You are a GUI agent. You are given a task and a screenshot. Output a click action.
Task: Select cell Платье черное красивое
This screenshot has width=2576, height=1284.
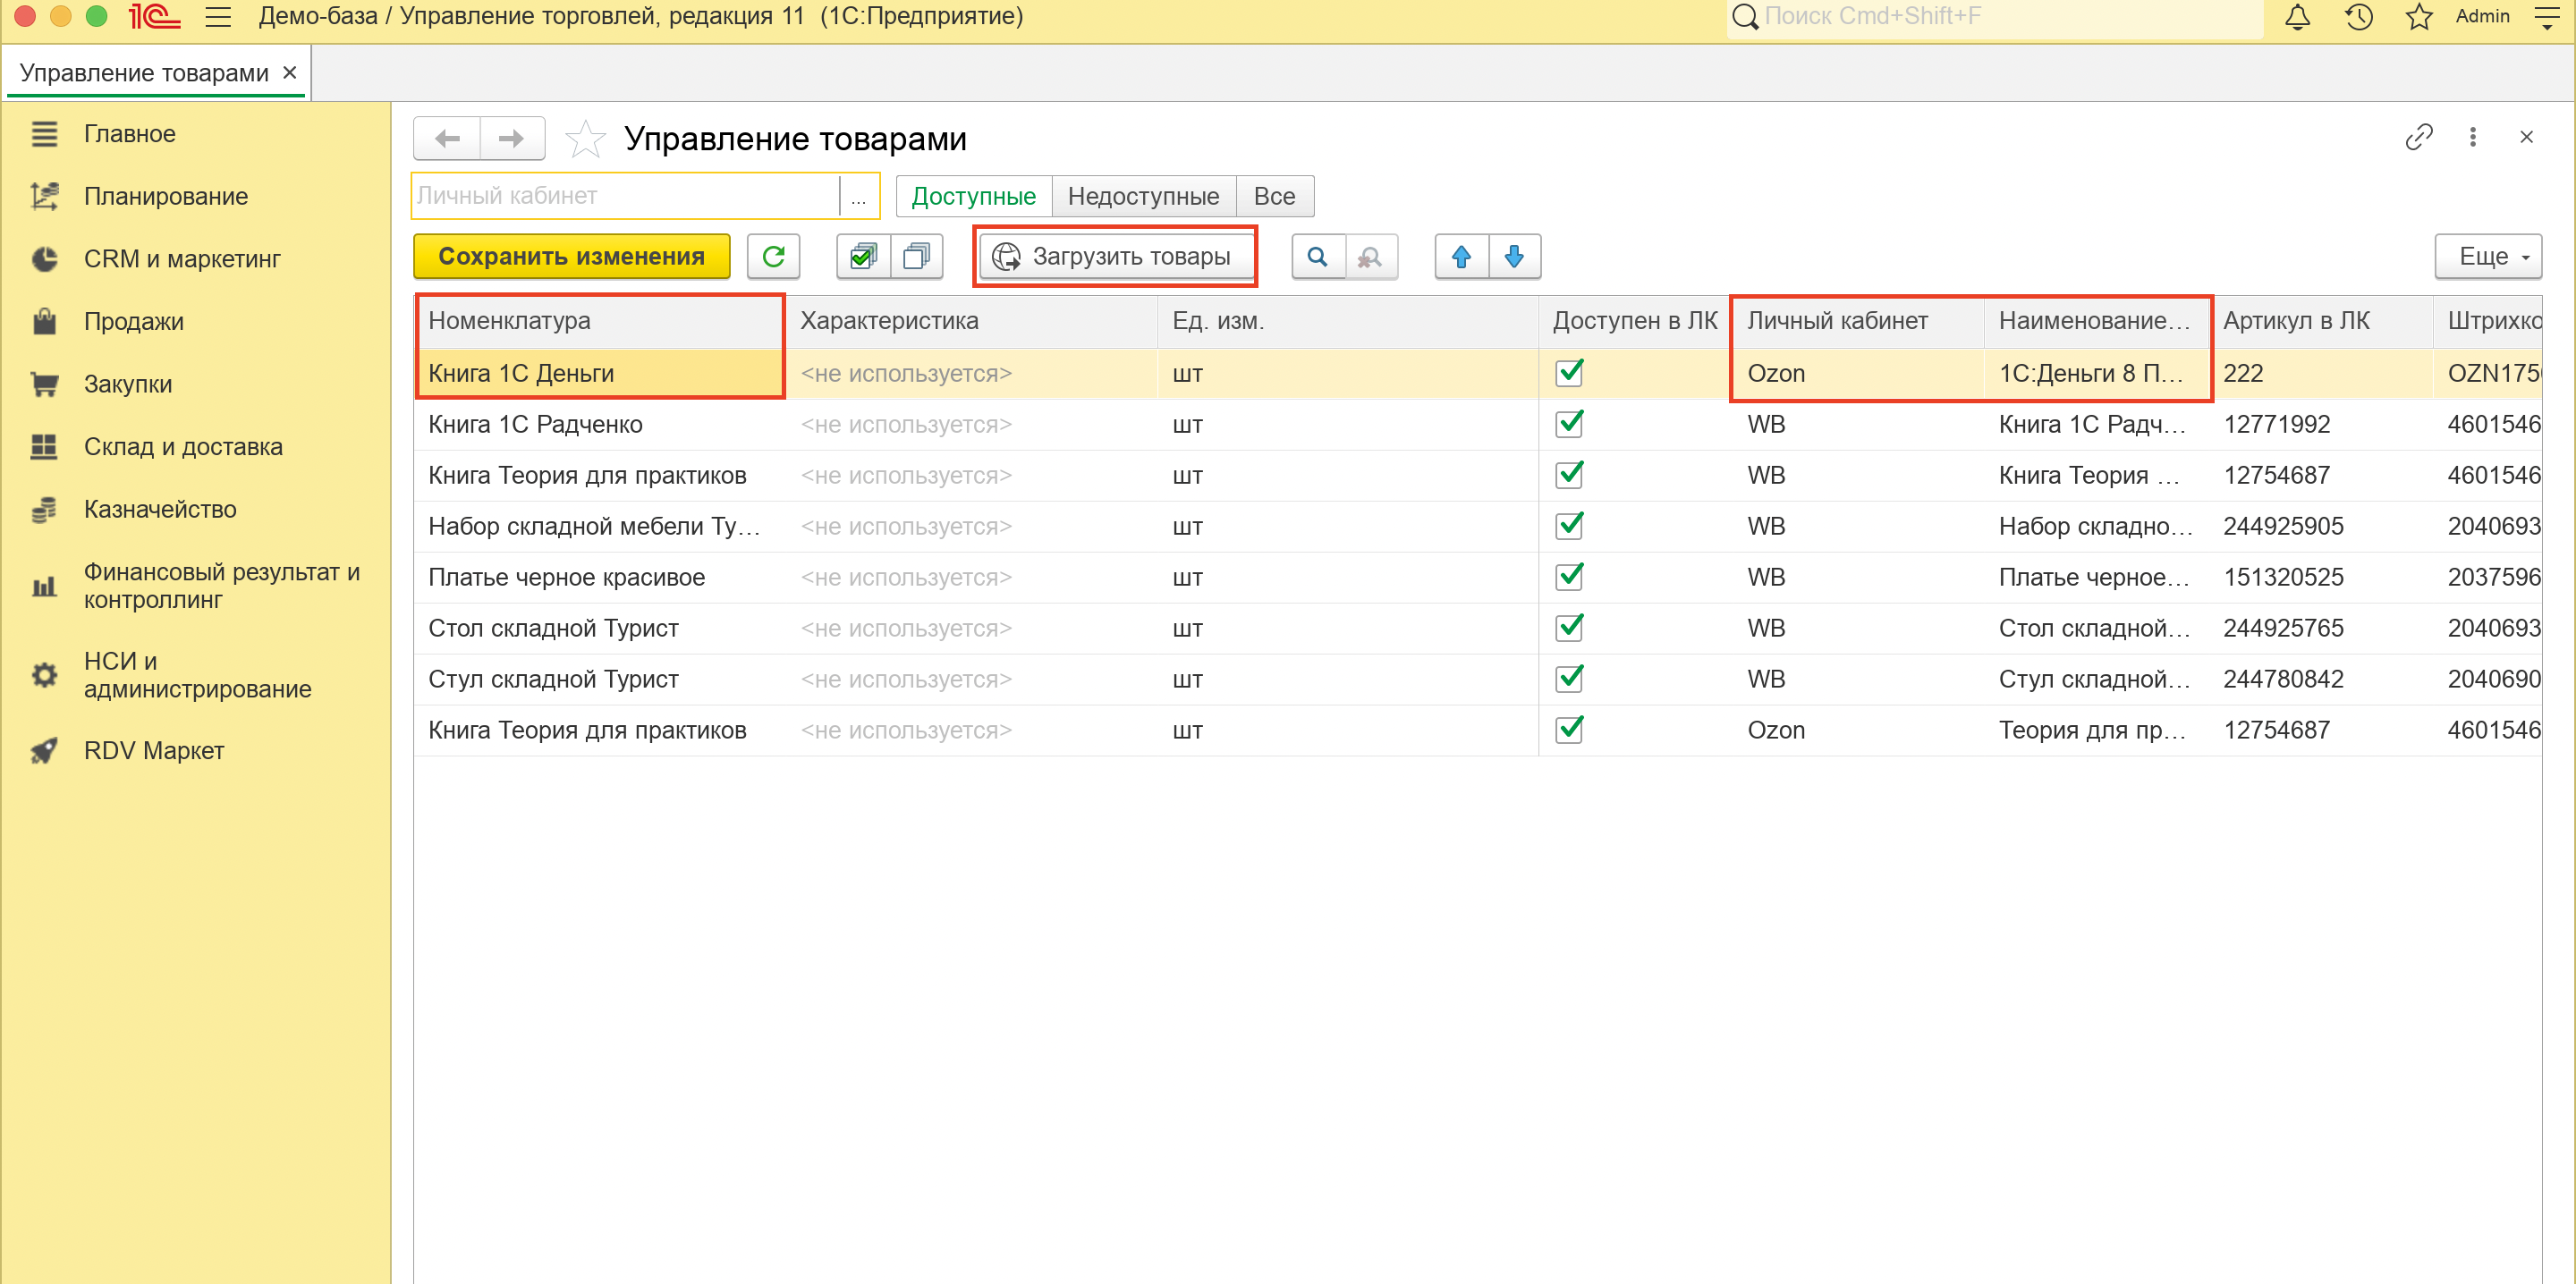click(599, 577)
